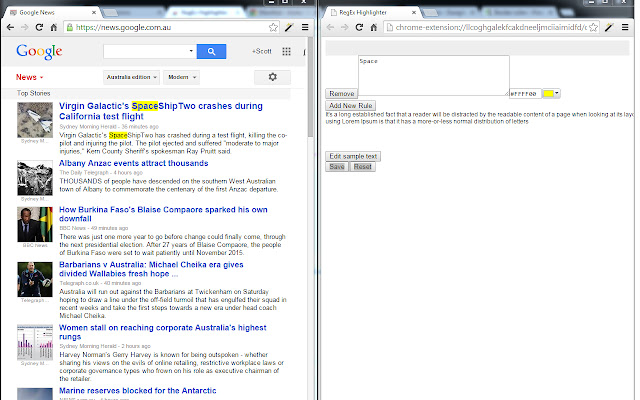Screen dimensions: 640x400
Task: Open Burkina Faso Blaise Compaore headline
Action: [x=163, y=214]
